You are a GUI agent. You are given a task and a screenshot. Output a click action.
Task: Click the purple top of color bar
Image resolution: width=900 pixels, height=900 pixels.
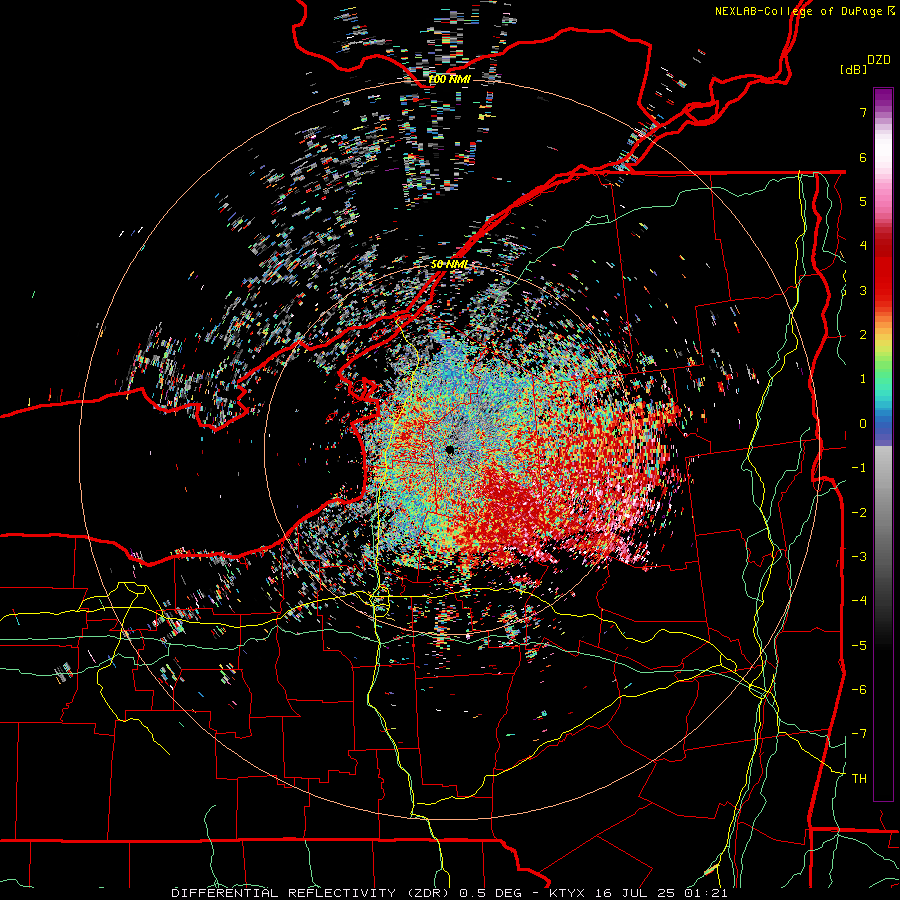point(883,98)
